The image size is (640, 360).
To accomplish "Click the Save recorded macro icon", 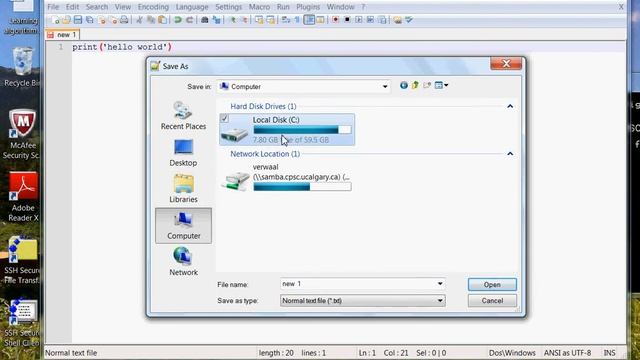I will (x=382, y=20).
